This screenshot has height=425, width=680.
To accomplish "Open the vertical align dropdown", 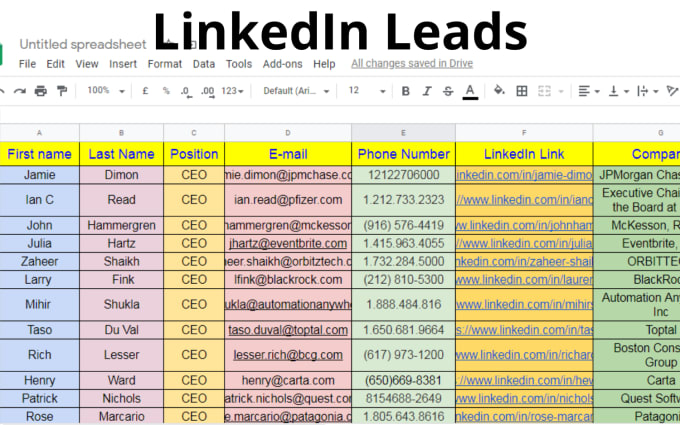I will click(x=619, y=91).
